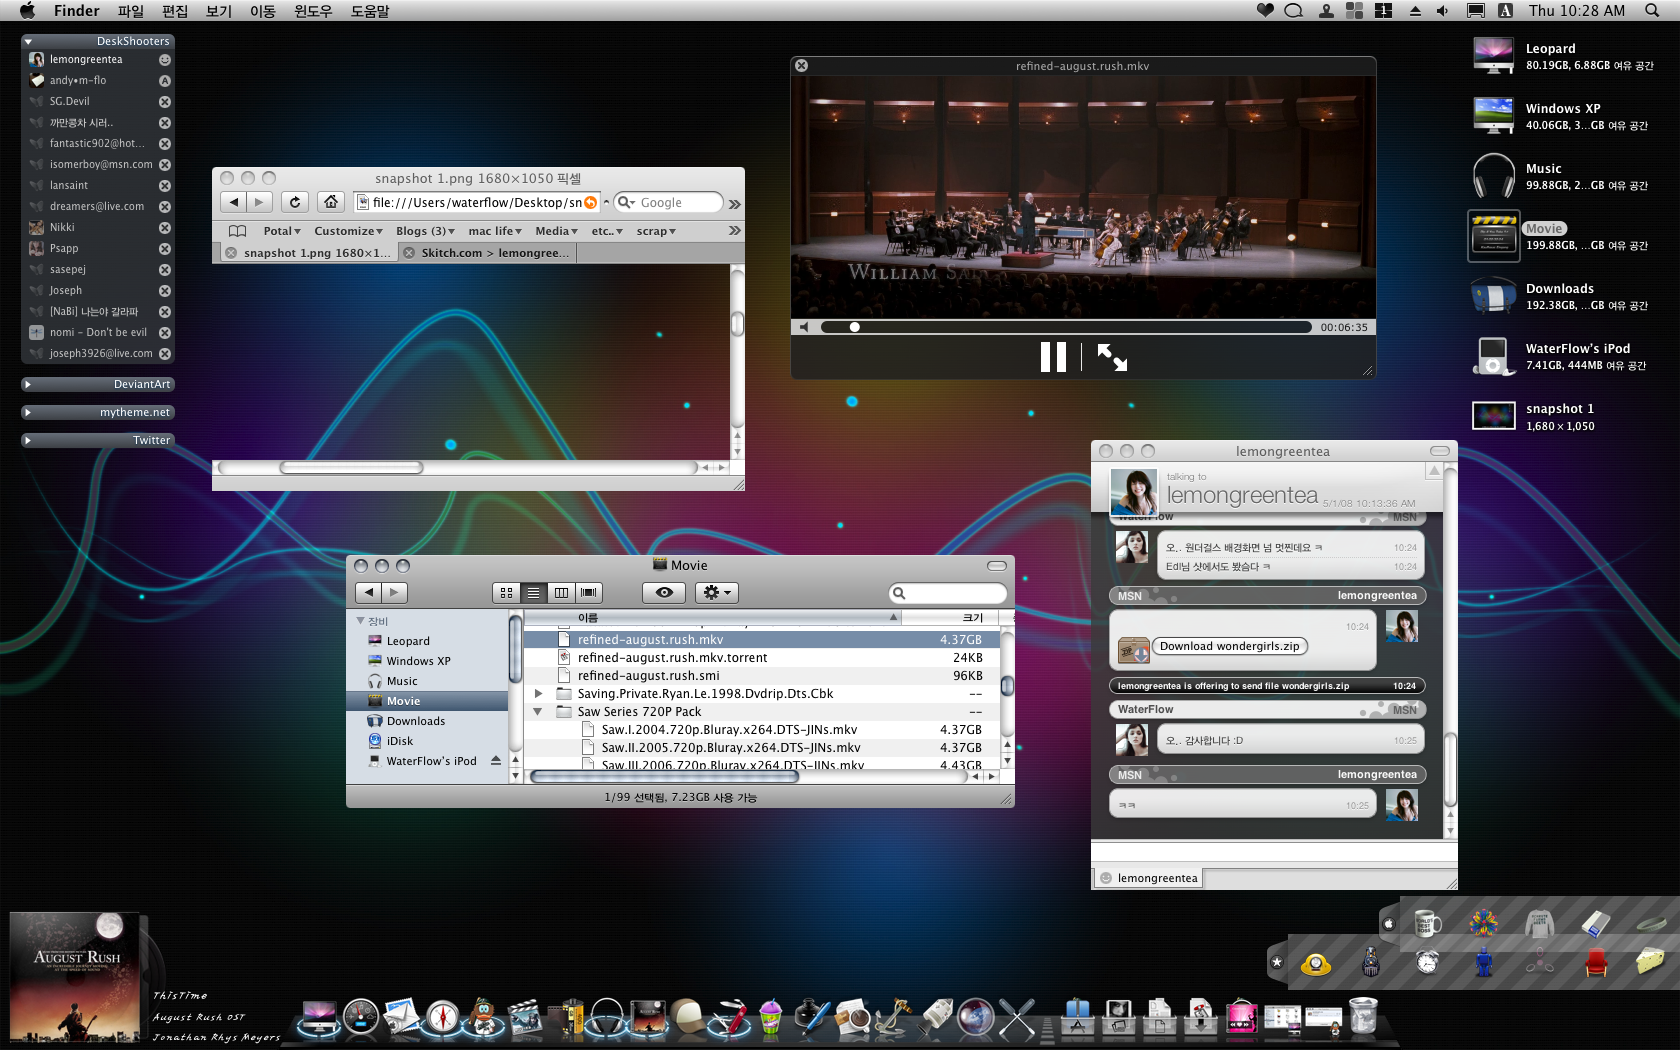Image resolution: width=1680 pixels, height=1050 pixels.
Task: Go back in Movie Finder window
Action: (368, 593)
